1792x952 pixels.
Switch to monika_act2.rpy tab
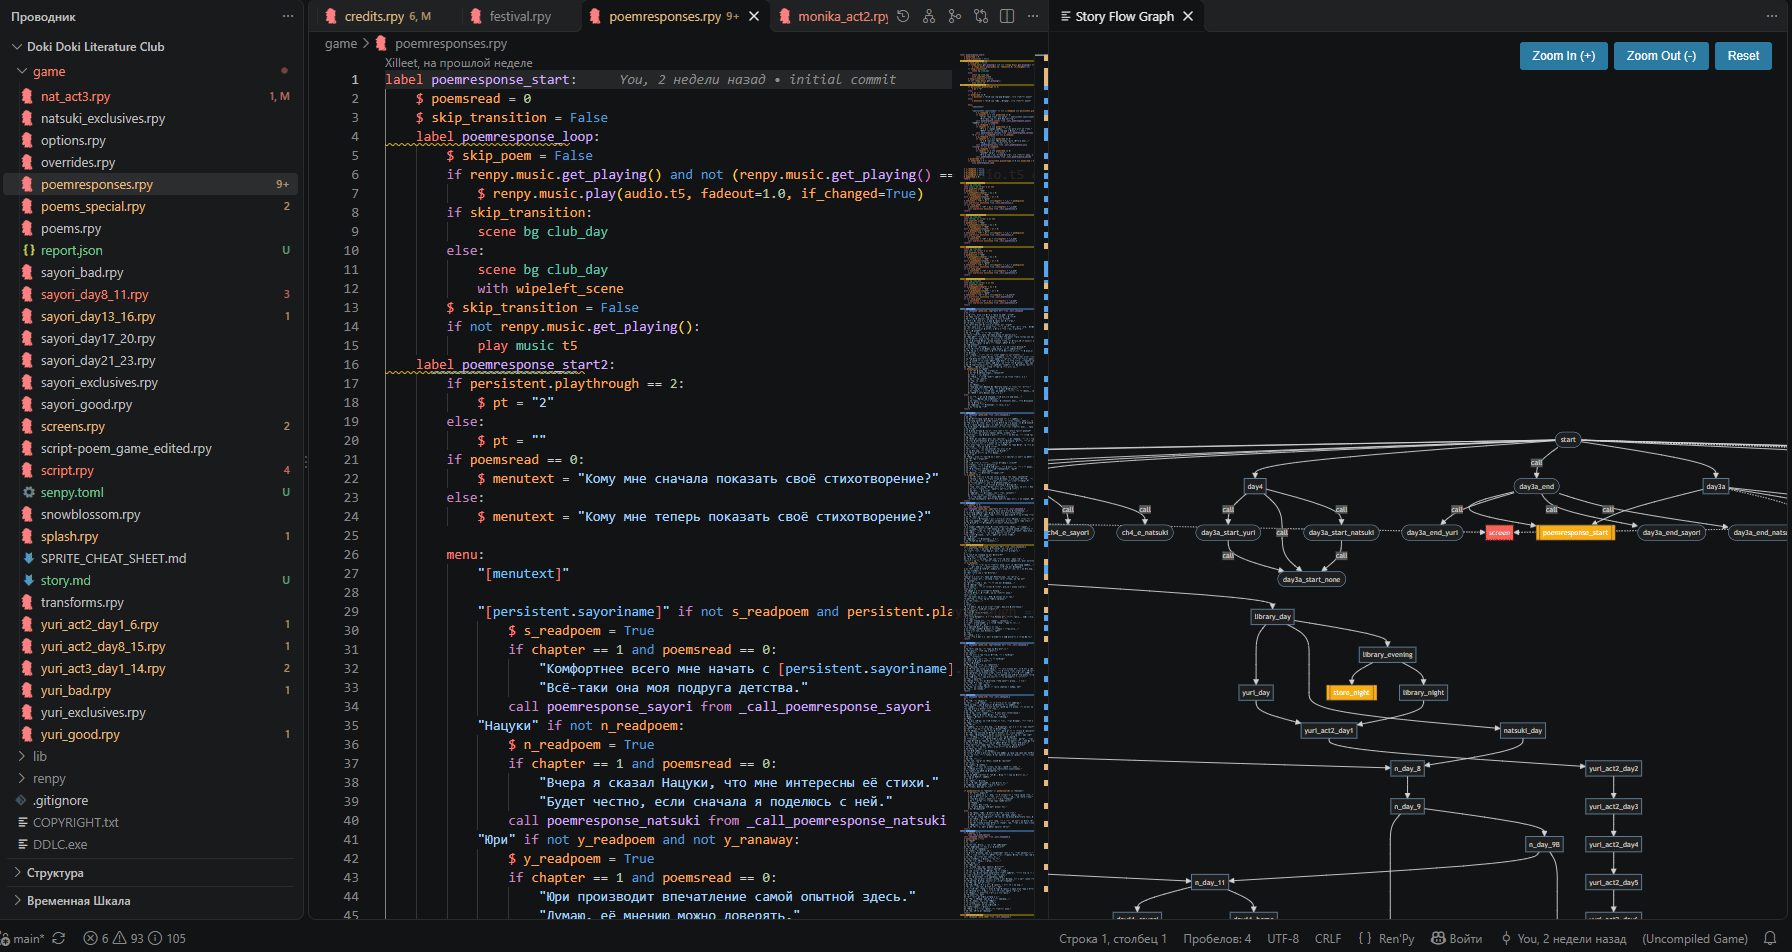pos(832,16)
